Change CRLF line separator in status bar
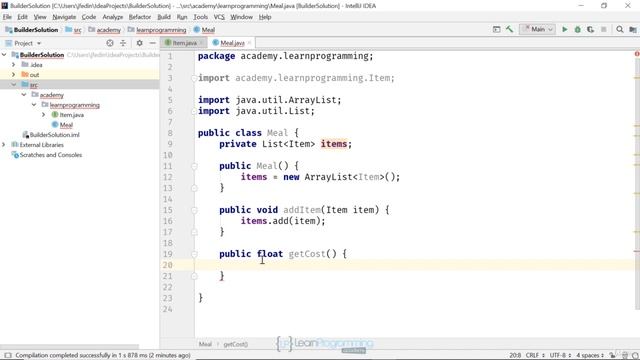The image size is (640, 360). tap(535, 355)
